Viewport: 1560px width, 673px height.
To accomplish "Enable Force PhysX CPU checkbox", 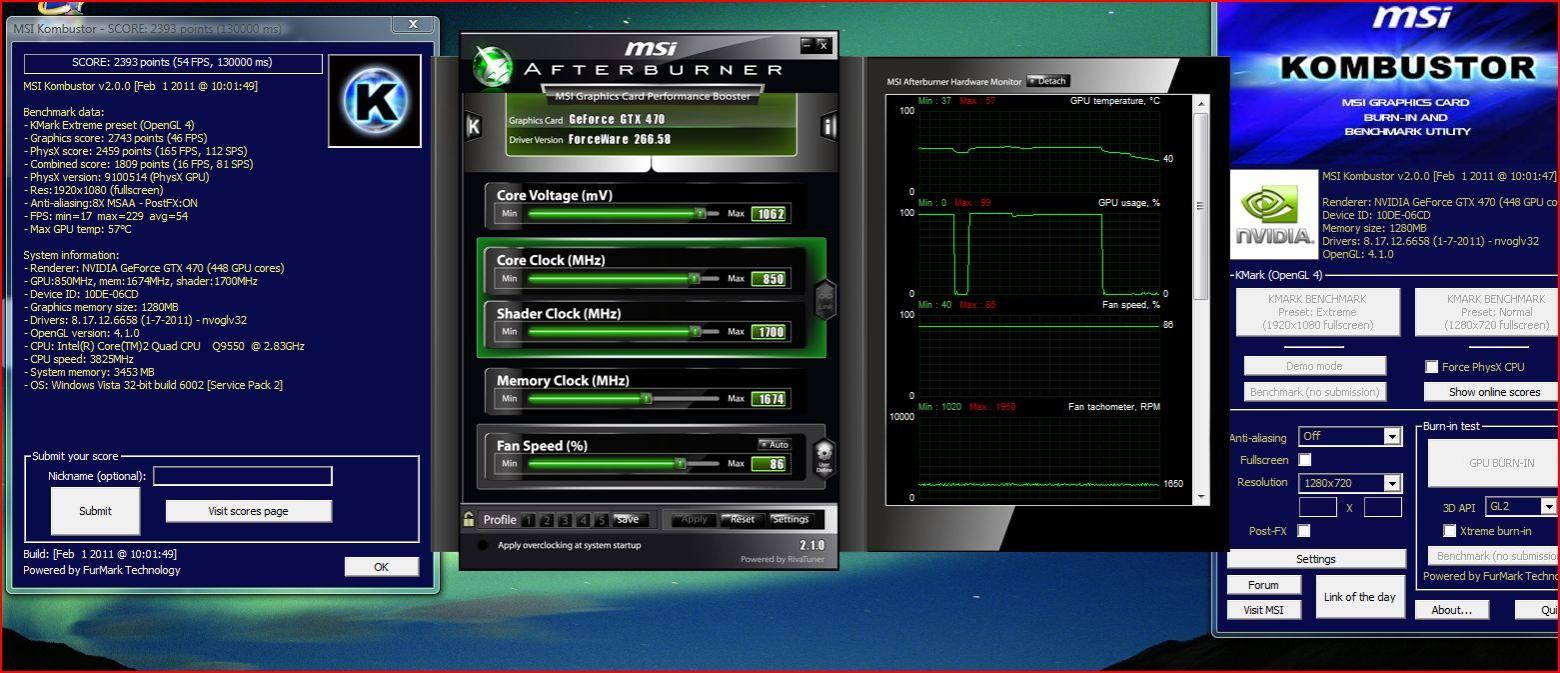I will 1431,367.
